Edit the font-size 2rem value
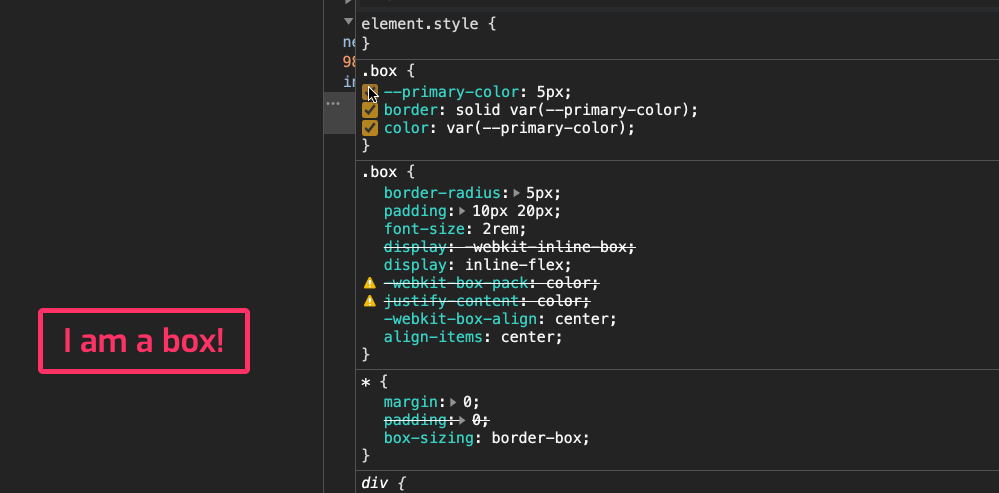 [506, 228]
